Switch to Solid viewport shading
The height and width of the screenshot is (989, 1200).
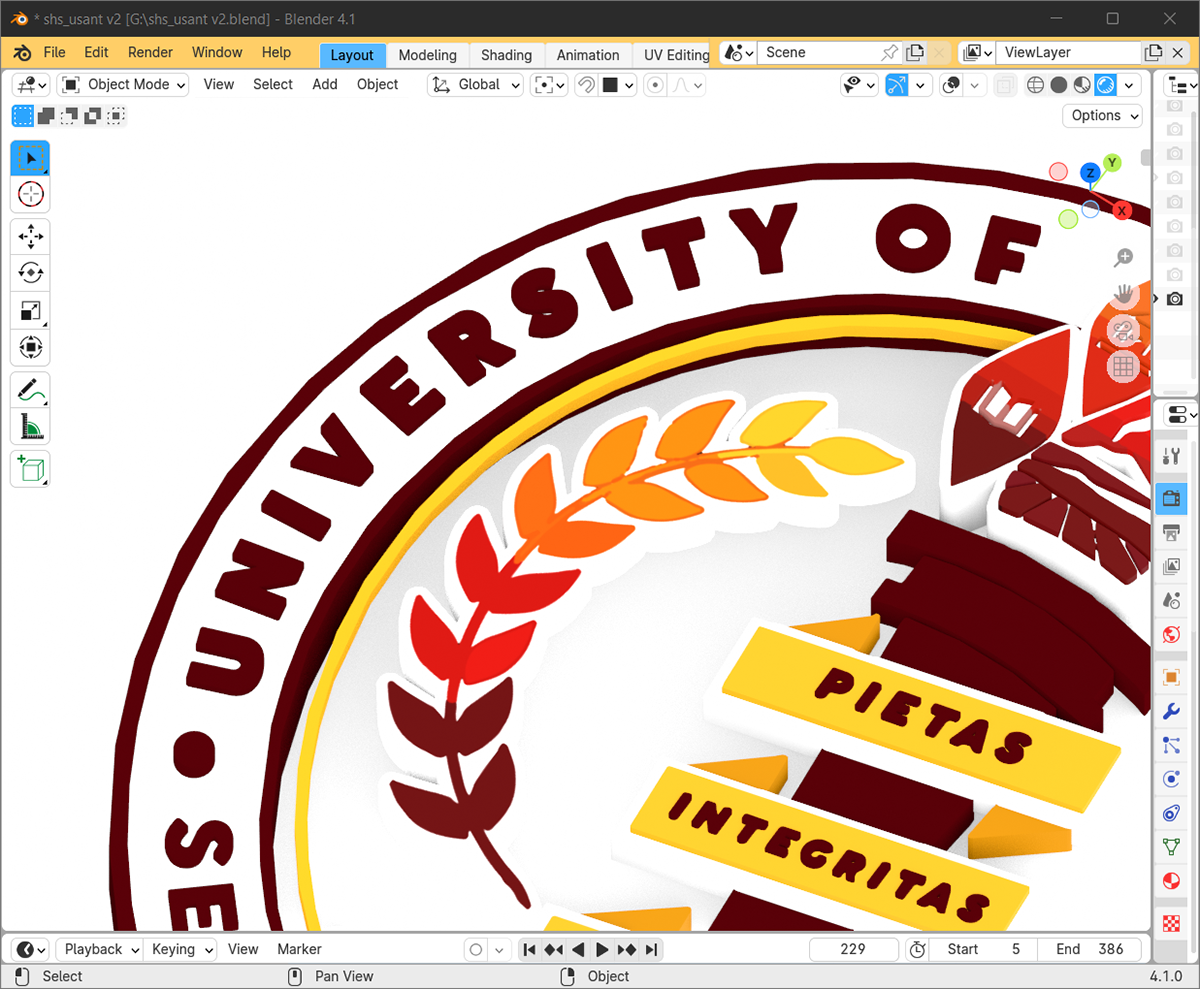coord(1059,85)
